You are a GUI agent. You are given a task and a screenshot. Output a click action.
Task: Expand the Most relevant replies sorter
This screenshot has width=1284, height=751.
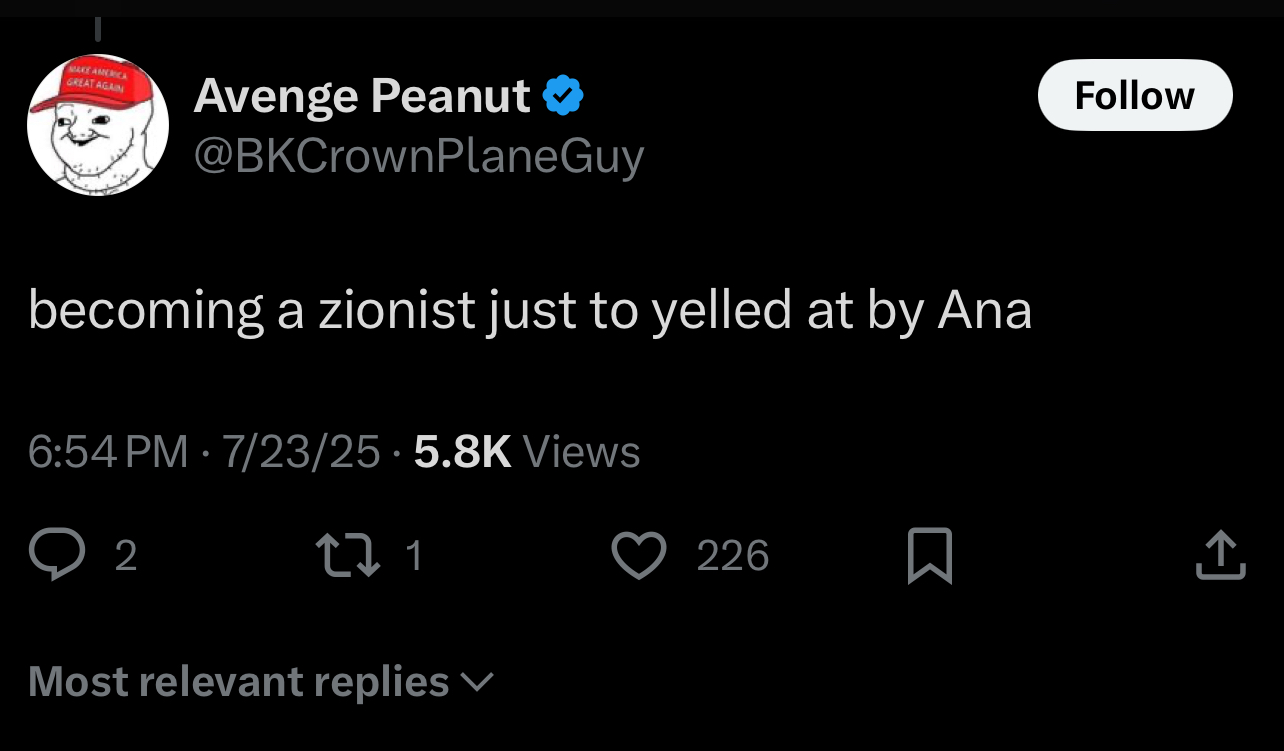pos(261,682)
